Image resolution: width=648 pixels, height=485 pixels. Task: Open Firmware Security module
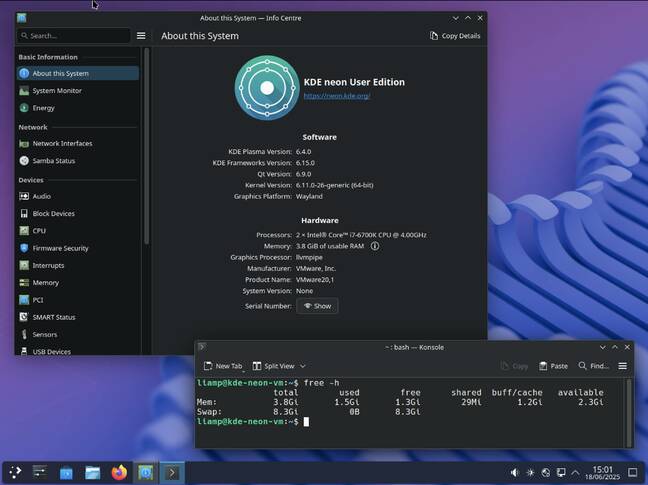click(78, 248)
